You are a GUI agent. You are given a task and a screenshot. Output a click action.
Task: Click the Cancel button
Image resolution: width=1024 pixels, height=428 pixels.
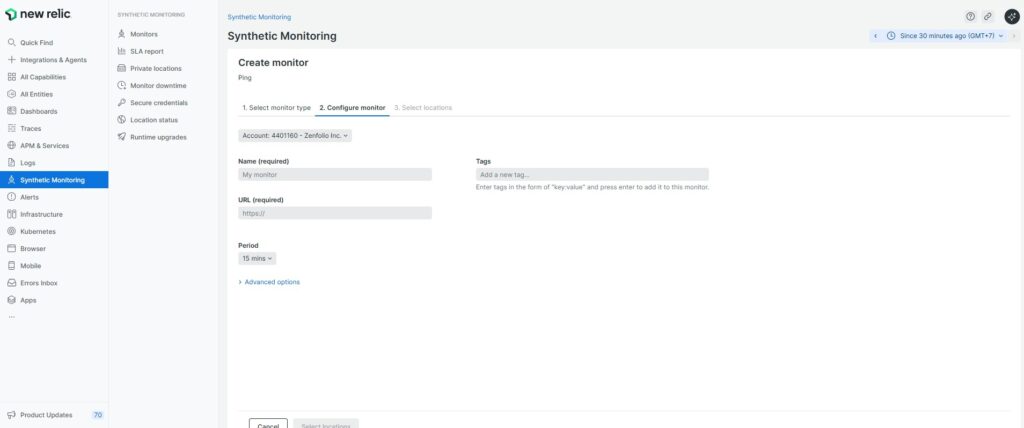pos(268,424)
